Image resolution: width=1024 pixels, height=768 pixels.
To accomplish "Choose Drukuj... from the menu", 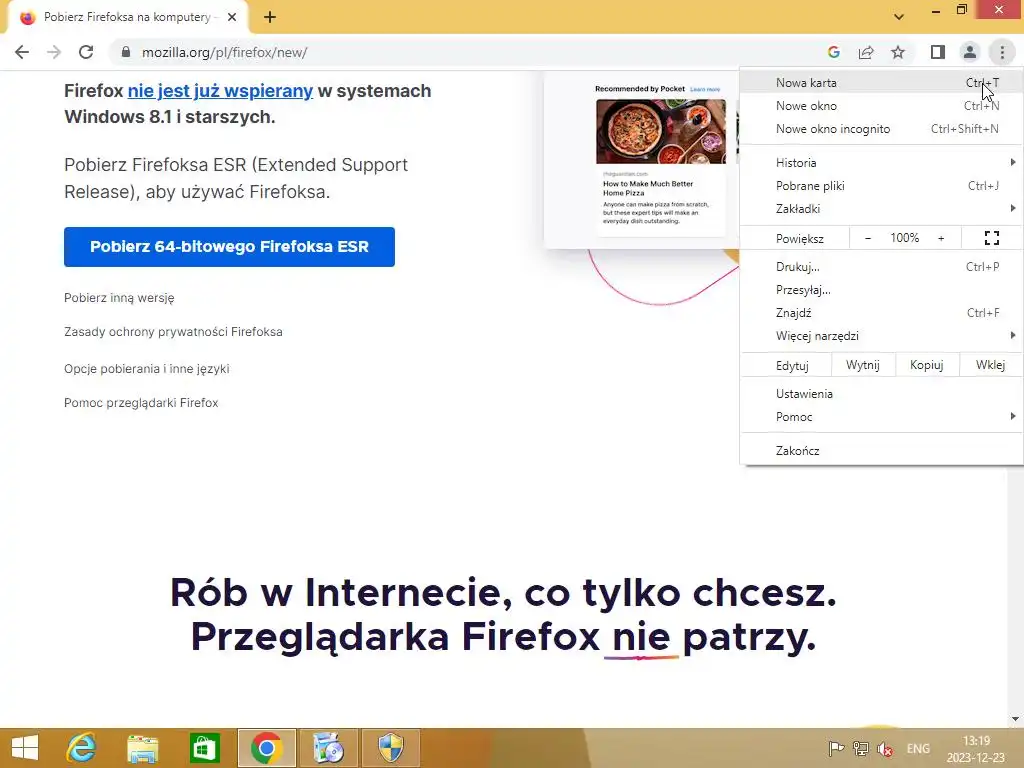I will click(882, 267).
